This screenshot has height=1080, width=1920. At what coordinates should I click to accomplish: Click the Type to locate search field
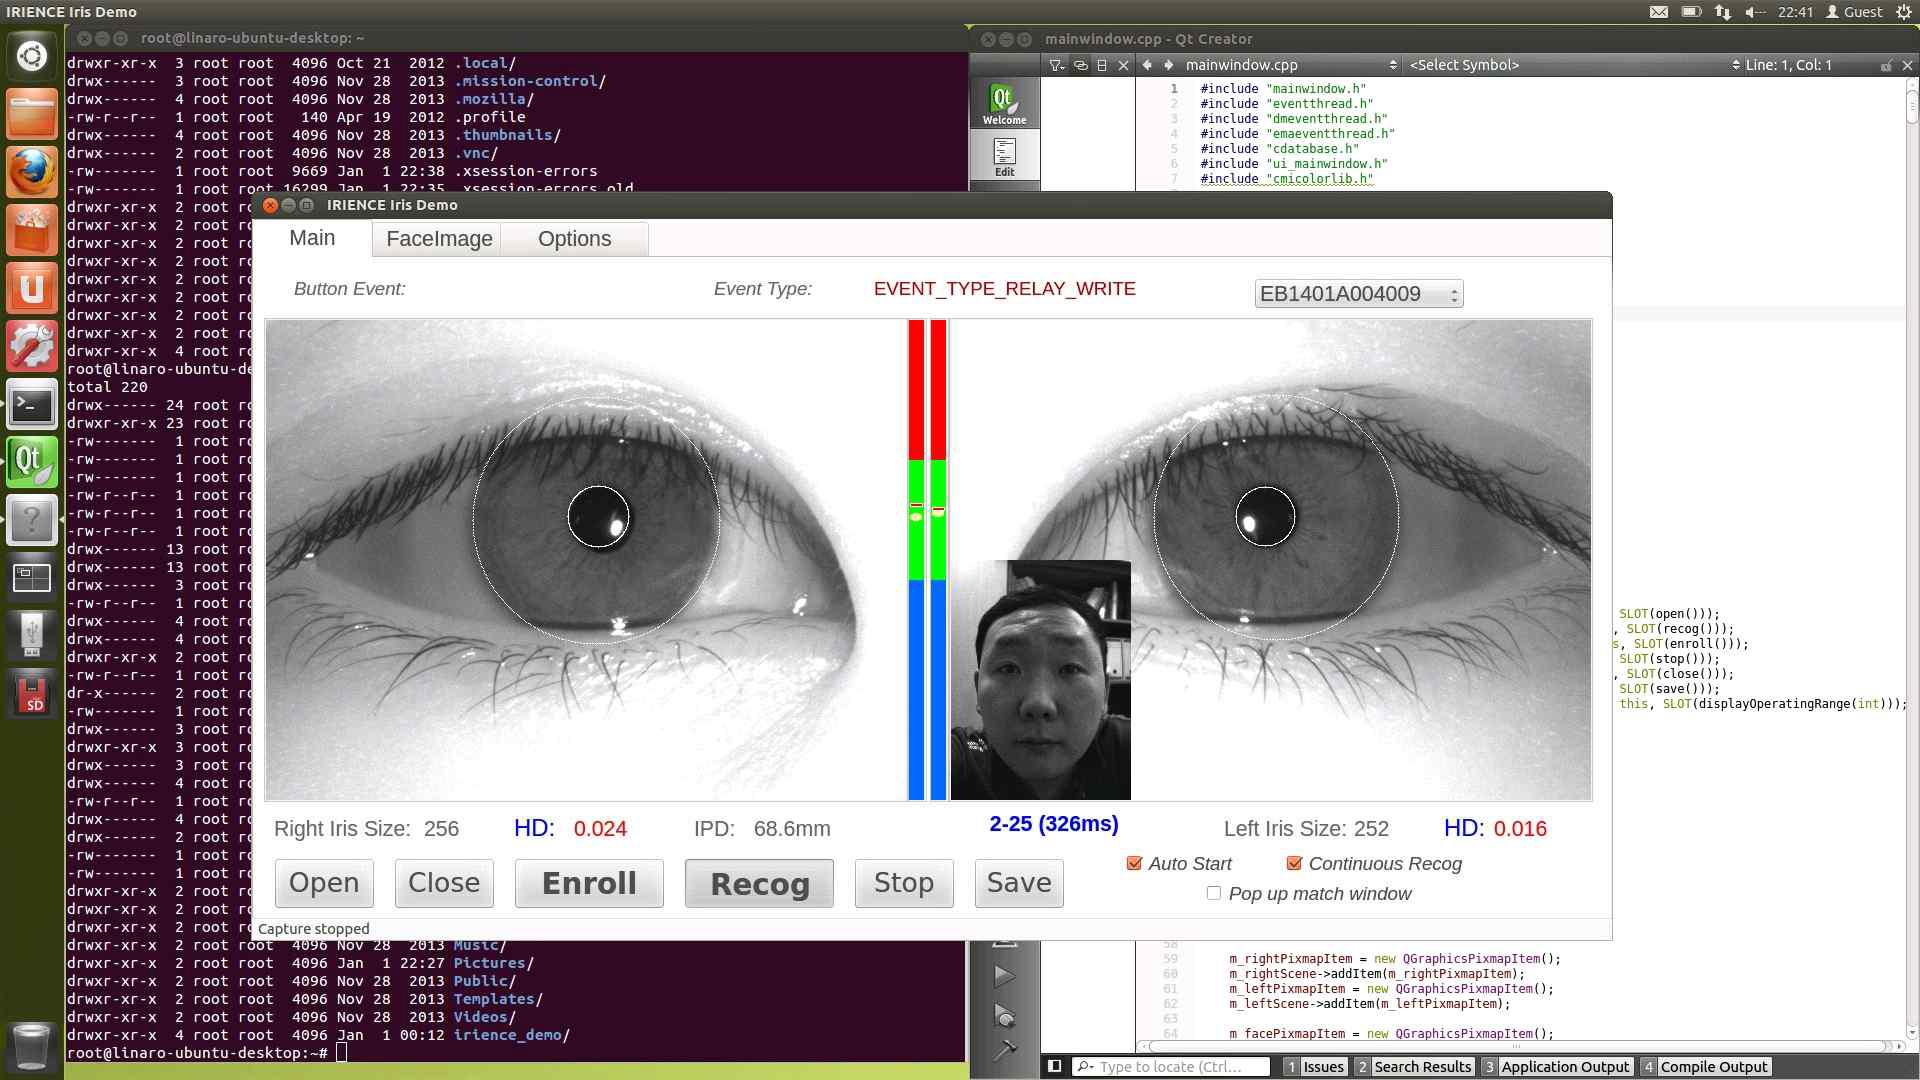click(1172, 1067)
